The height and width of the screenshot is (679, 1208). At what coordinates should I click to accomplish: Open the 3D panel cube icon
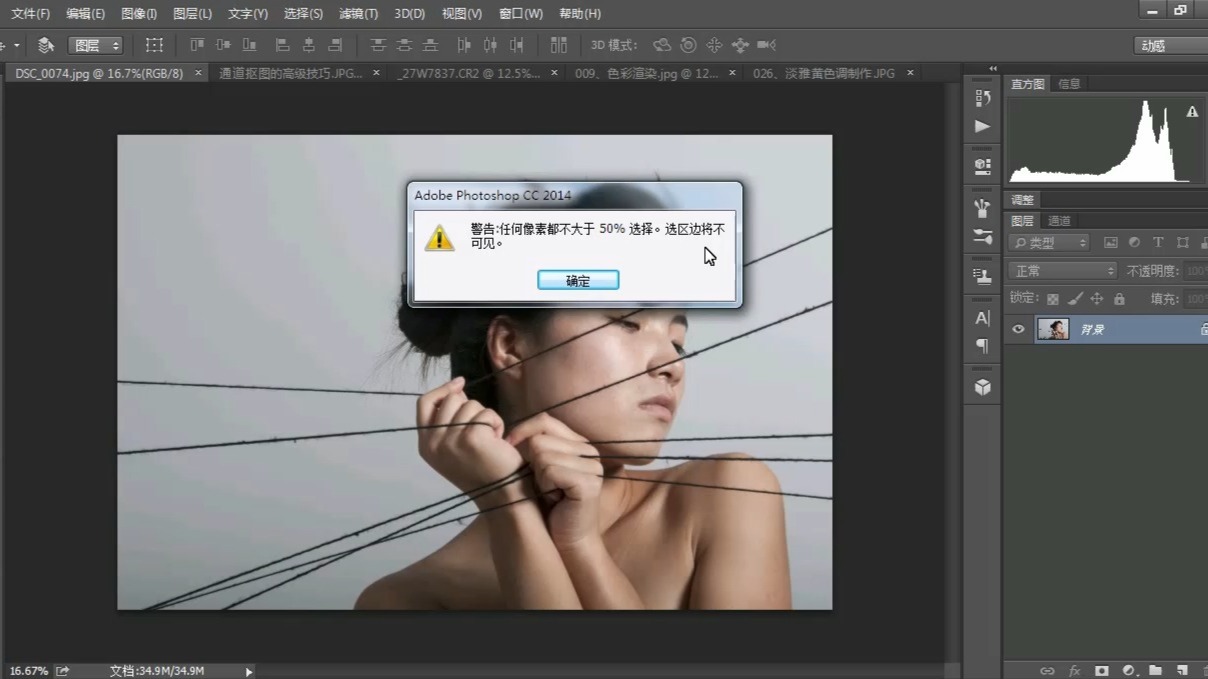pos(981,385)
